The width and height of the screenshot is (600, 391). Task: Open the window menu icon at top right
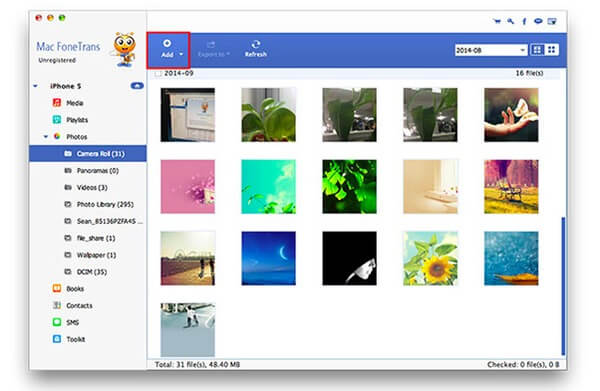(552, 21)
